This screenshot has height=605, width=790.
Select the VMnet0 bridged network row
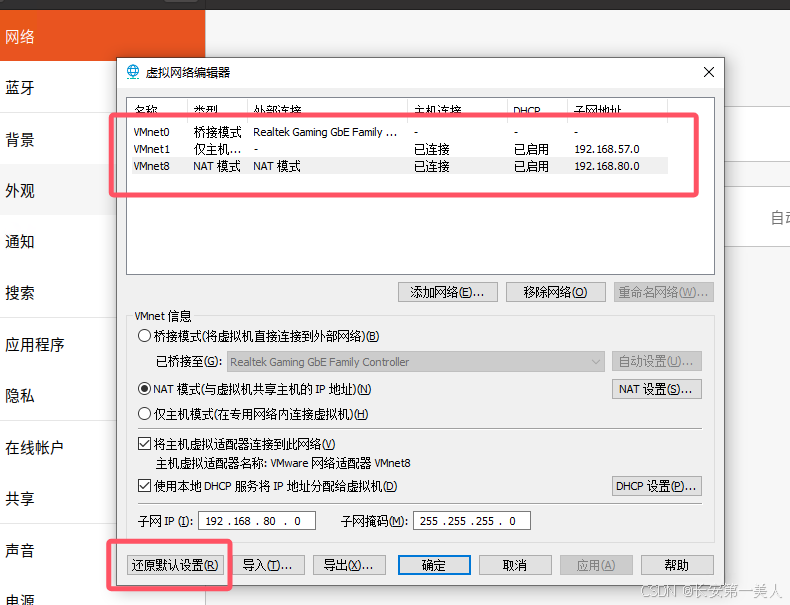tap(400, 132)
